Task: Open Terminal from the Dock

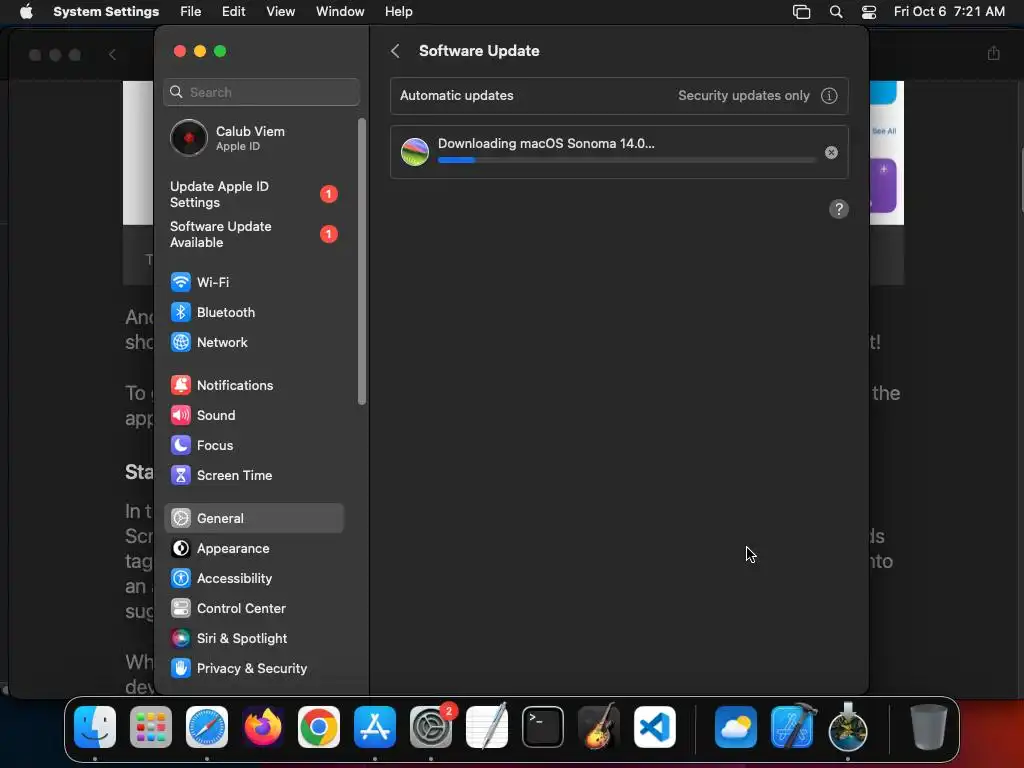Action: pyautogui.click(x=543, y=727)
